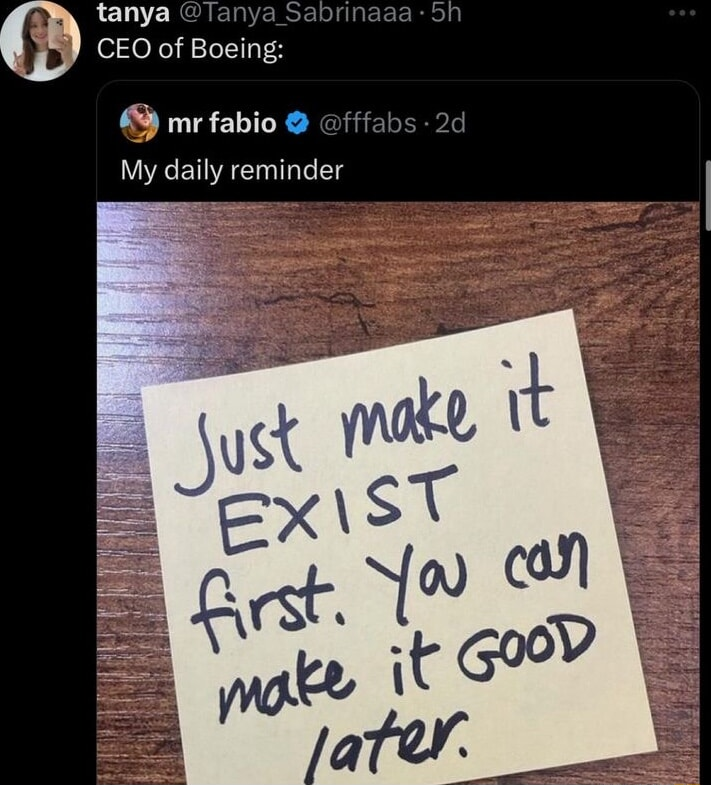Screen dimensions: 711x785
Task: Click the scrollbar handle on right edge
Action: 708,195
